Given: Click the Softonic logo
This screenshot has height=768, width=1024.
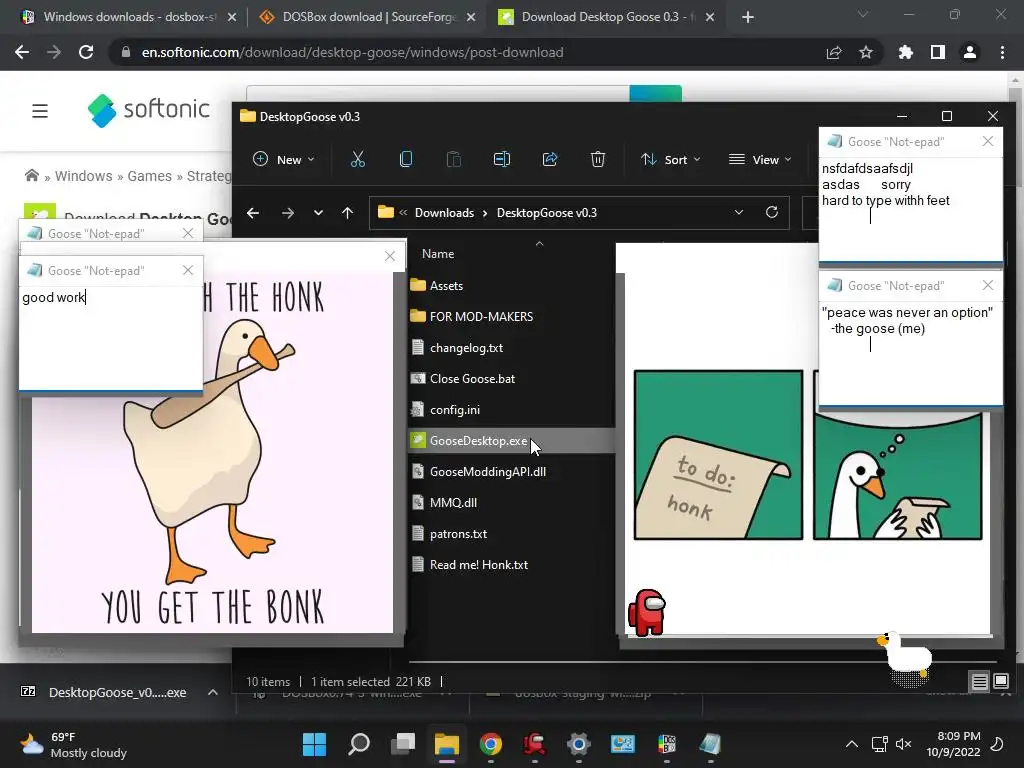Looking at the screenshot, I should [x=149, y=110].
